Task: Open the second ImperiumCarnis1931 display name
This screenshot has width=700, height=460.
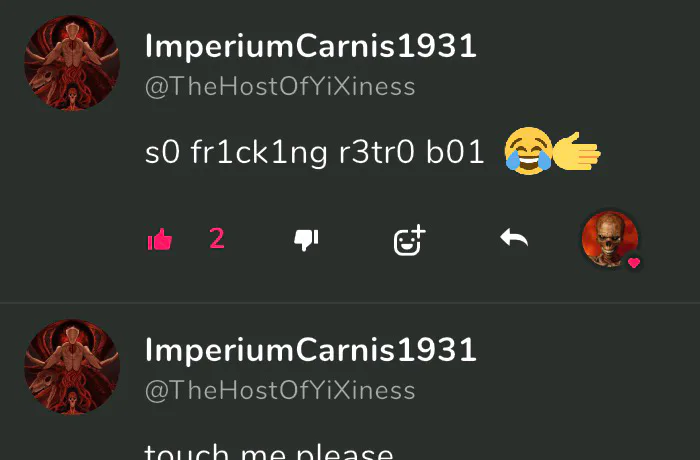Action: click(x=311, y=350)
